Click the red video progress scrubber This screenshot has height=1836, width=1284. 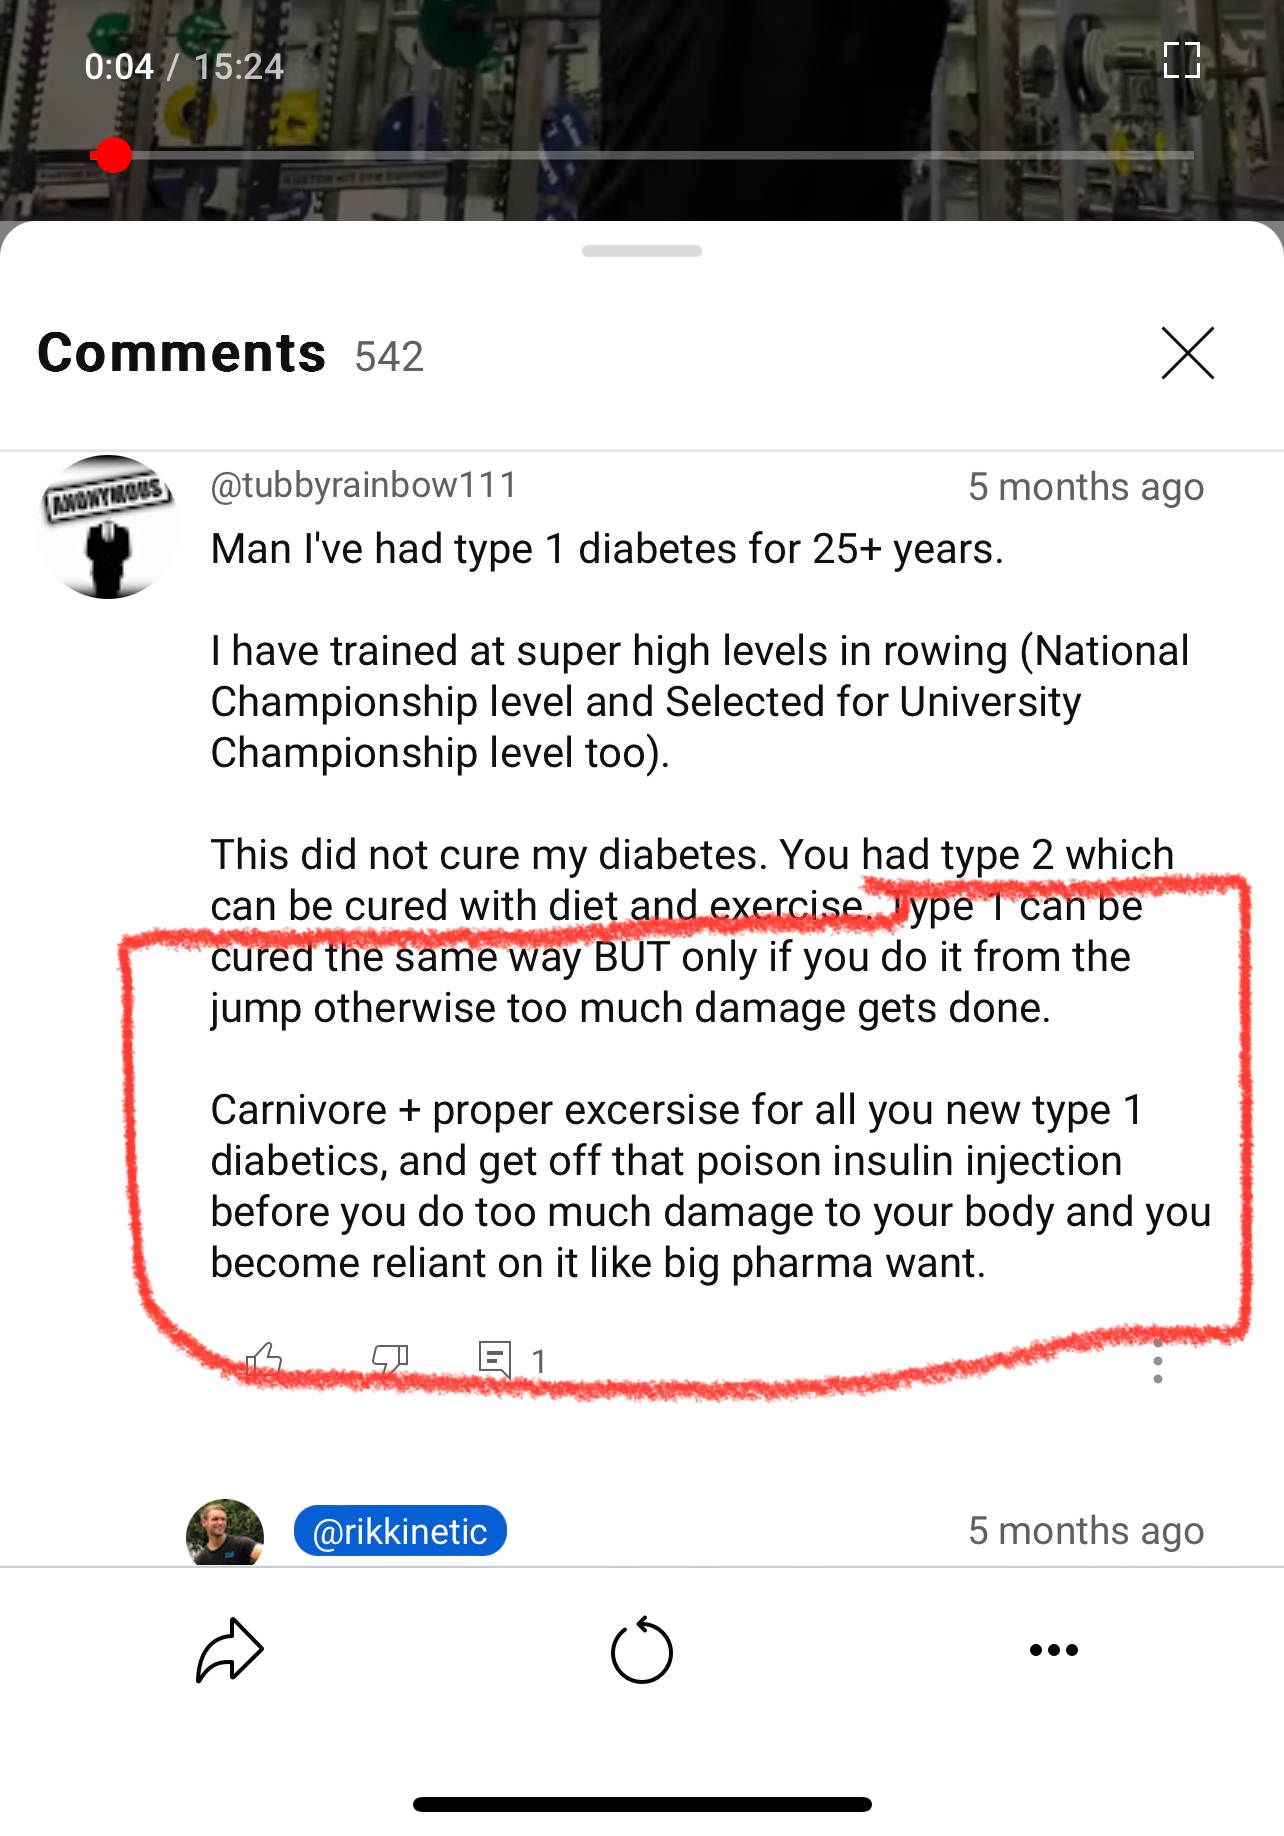point(112,155)
